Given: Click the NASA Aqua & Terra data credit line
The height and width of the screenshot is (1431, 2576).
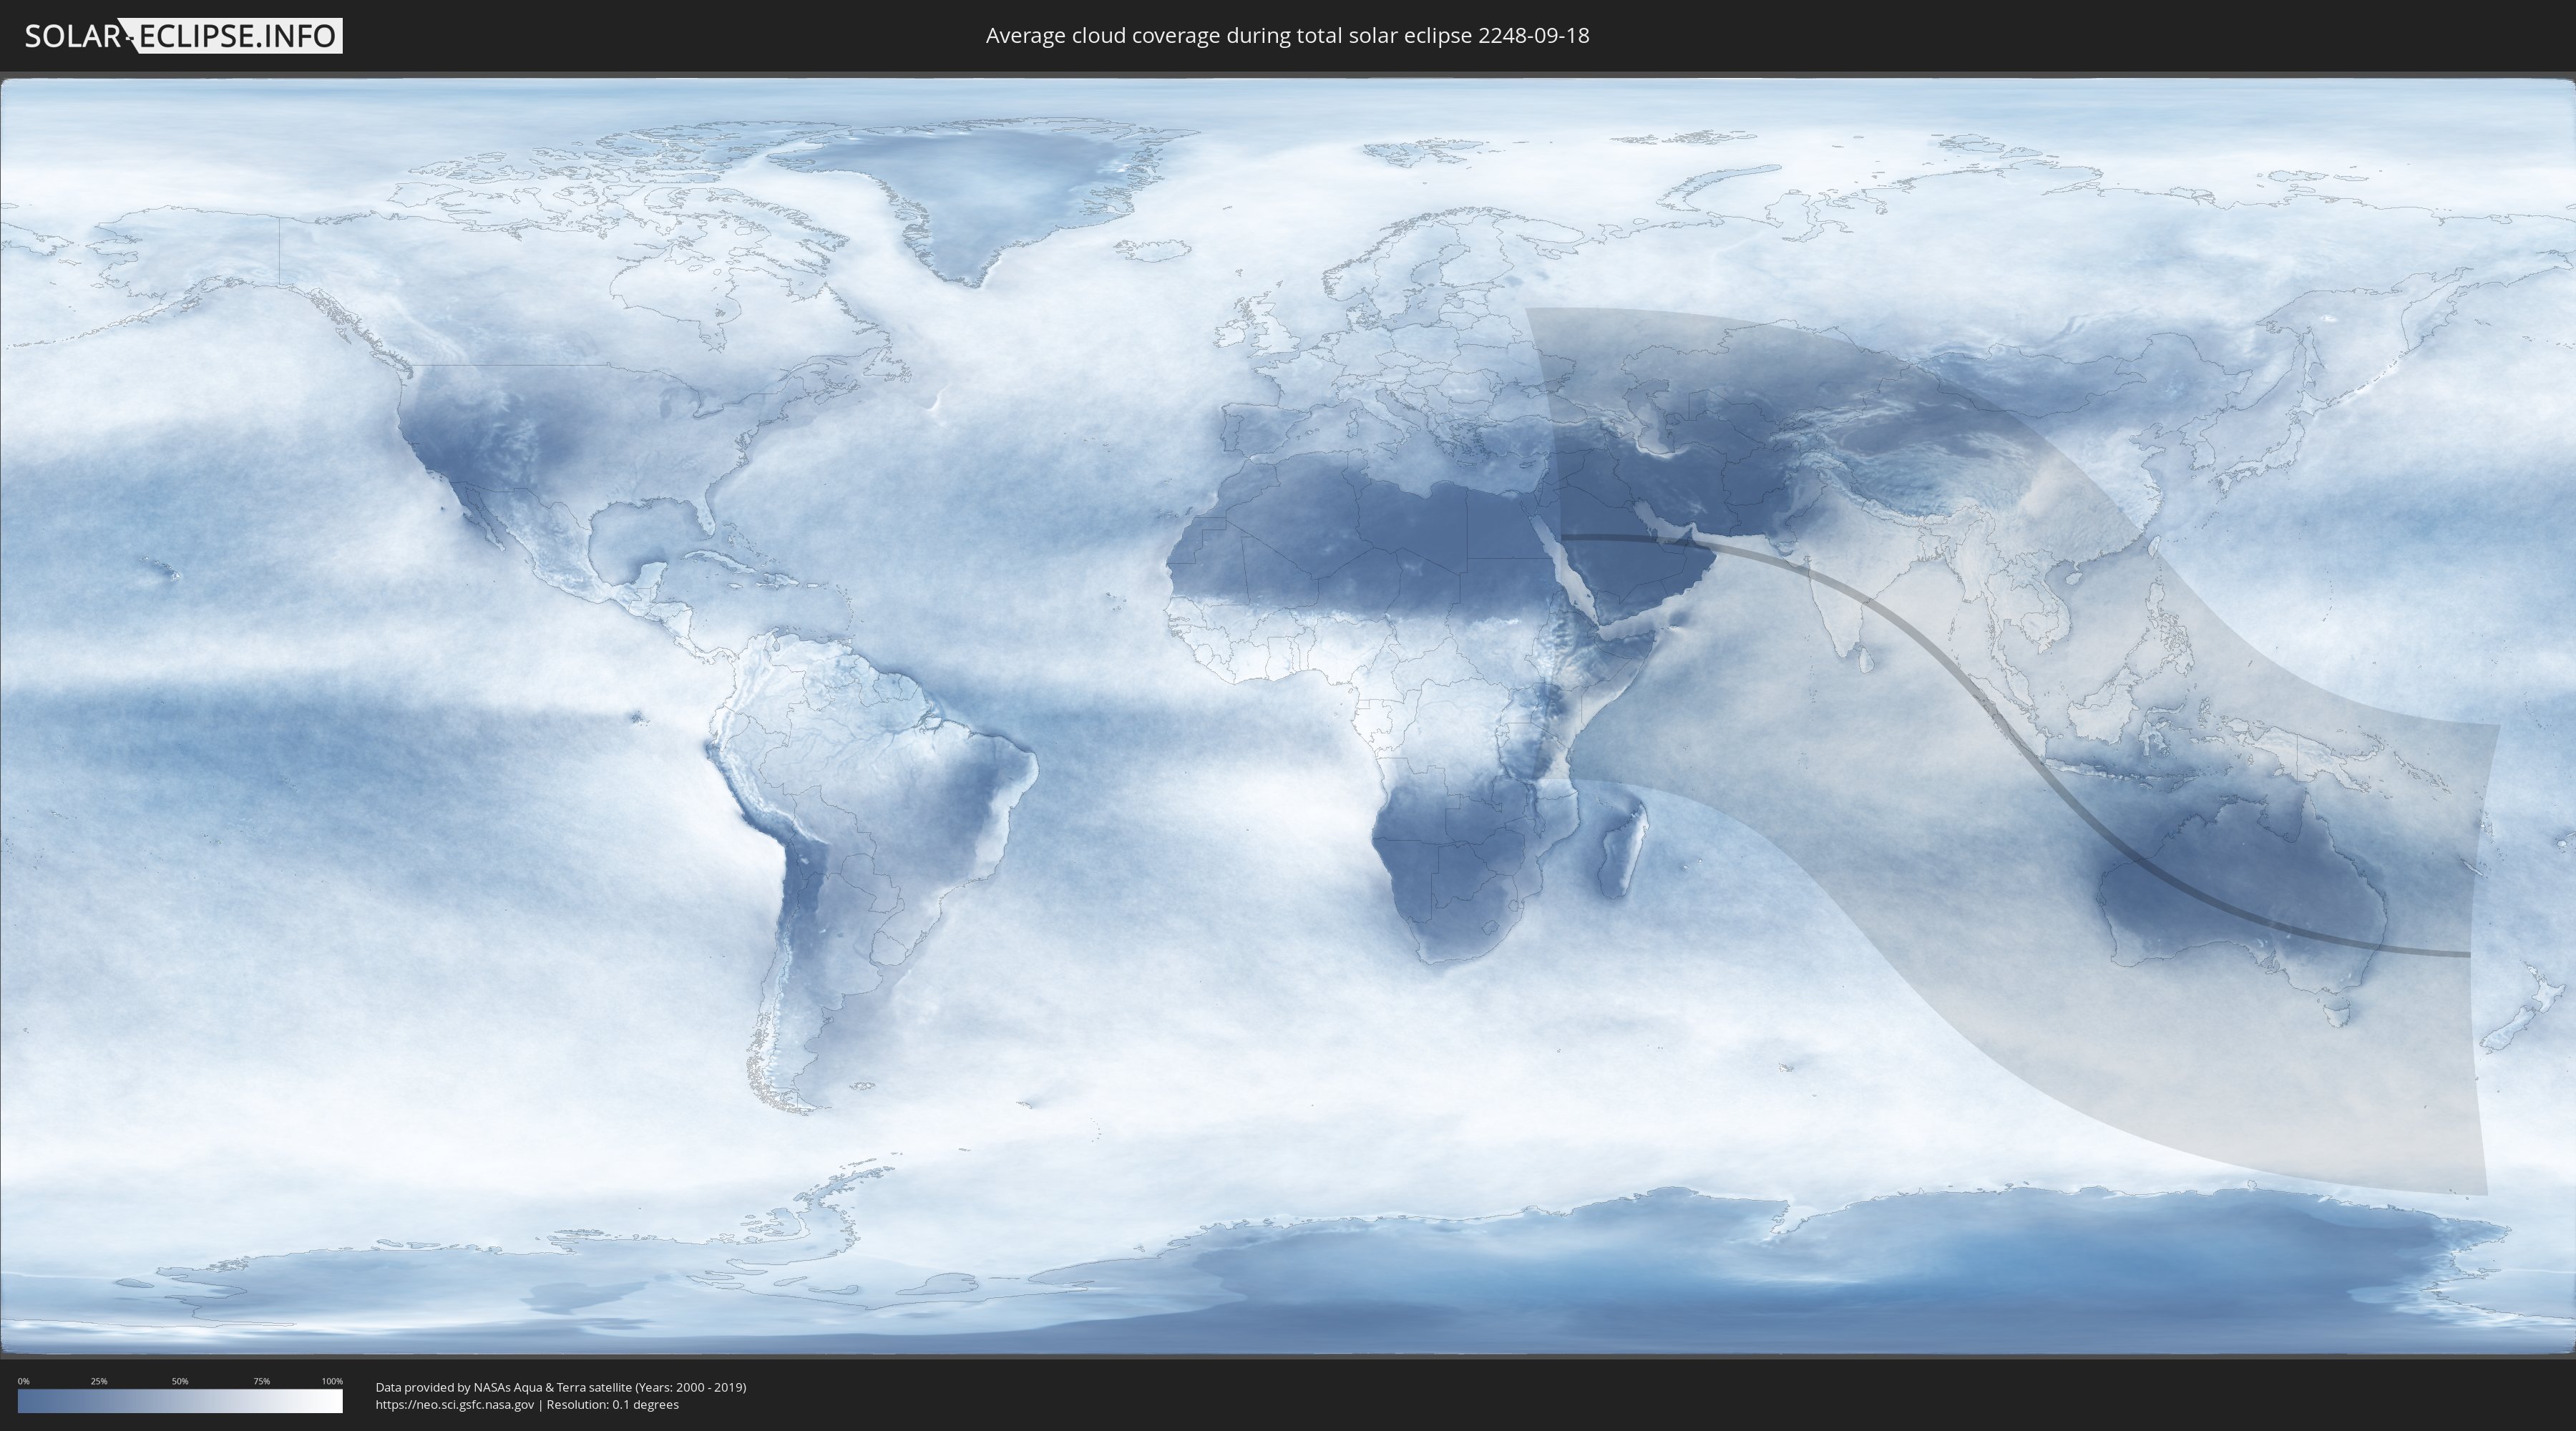Looking at the screenshot, I should coord(560,1387).
